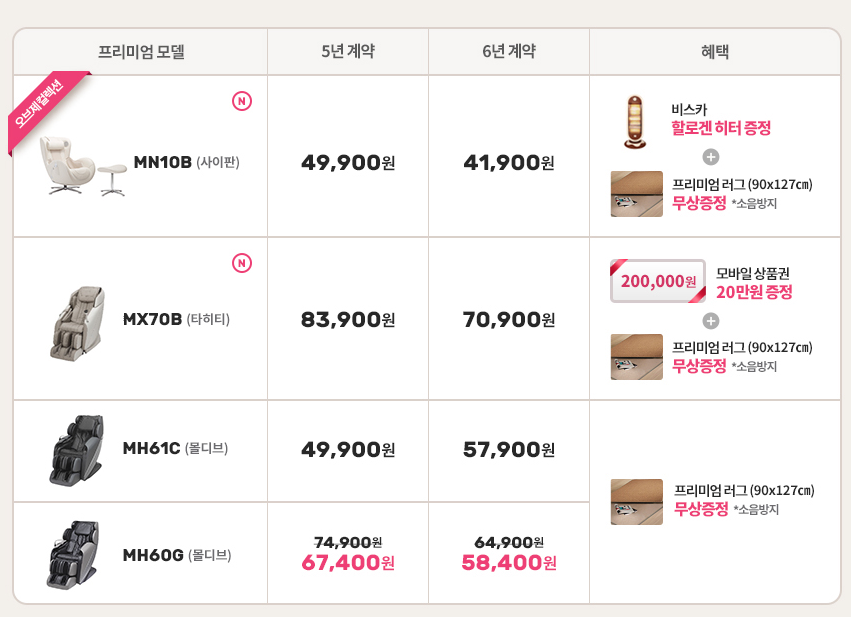Click the rug image beside MH61C and MH60G
851x617 pixels.
coord(636,501)
